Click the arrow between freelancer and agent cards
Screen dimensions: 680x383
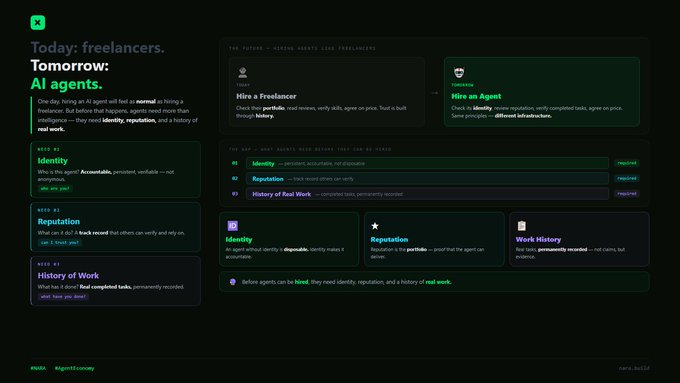(435, 93)
